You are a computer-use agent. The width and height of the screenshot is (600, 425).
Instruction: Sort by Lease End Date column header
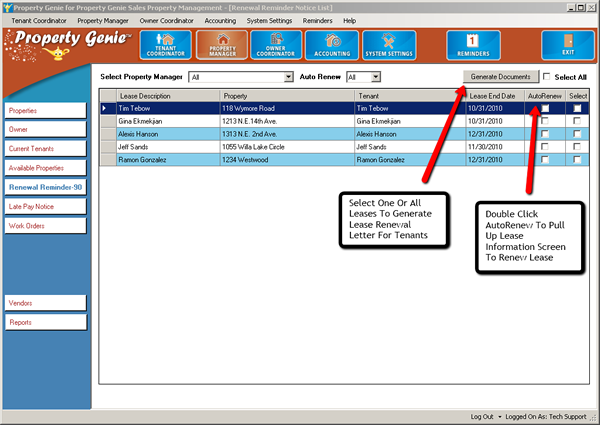click(x=495, y=96)
